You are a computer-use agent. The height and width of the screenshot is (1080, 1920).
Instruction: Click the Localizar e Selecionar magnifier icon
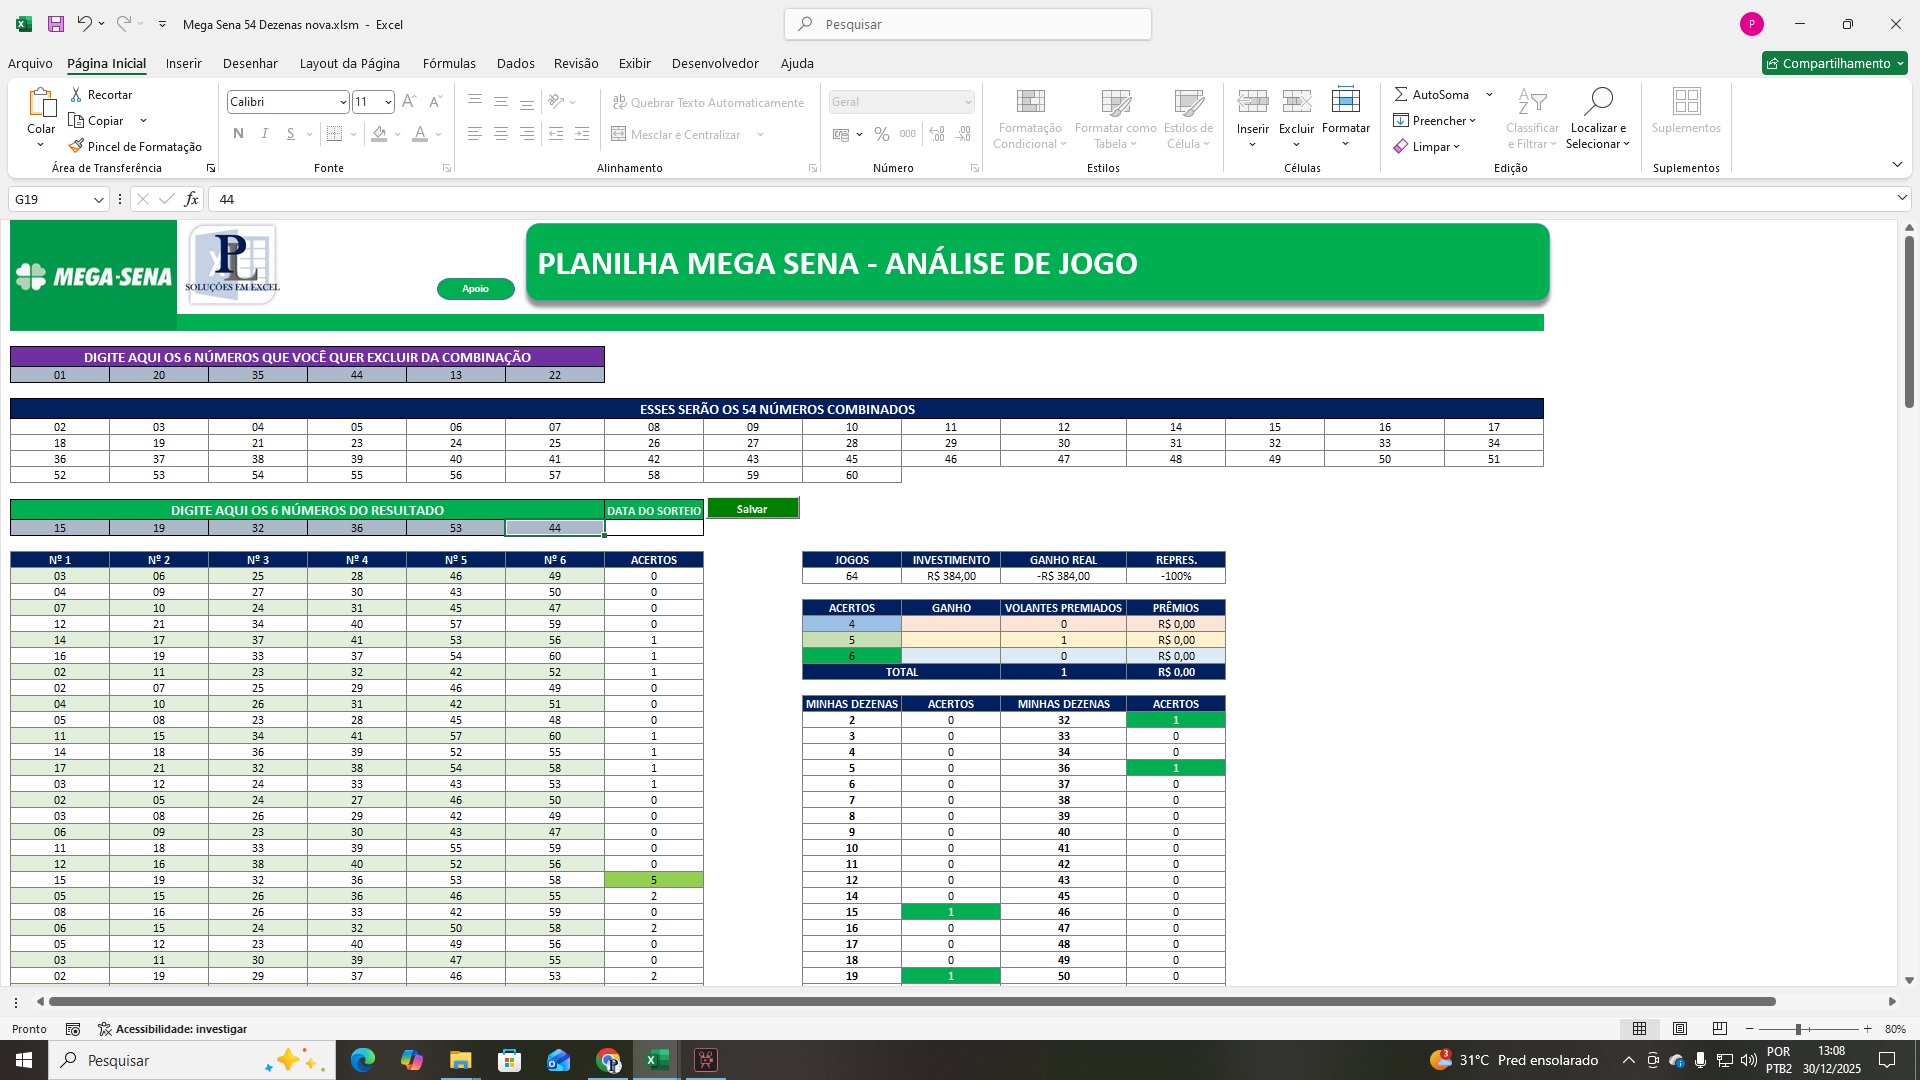(x=1598, y=102)
